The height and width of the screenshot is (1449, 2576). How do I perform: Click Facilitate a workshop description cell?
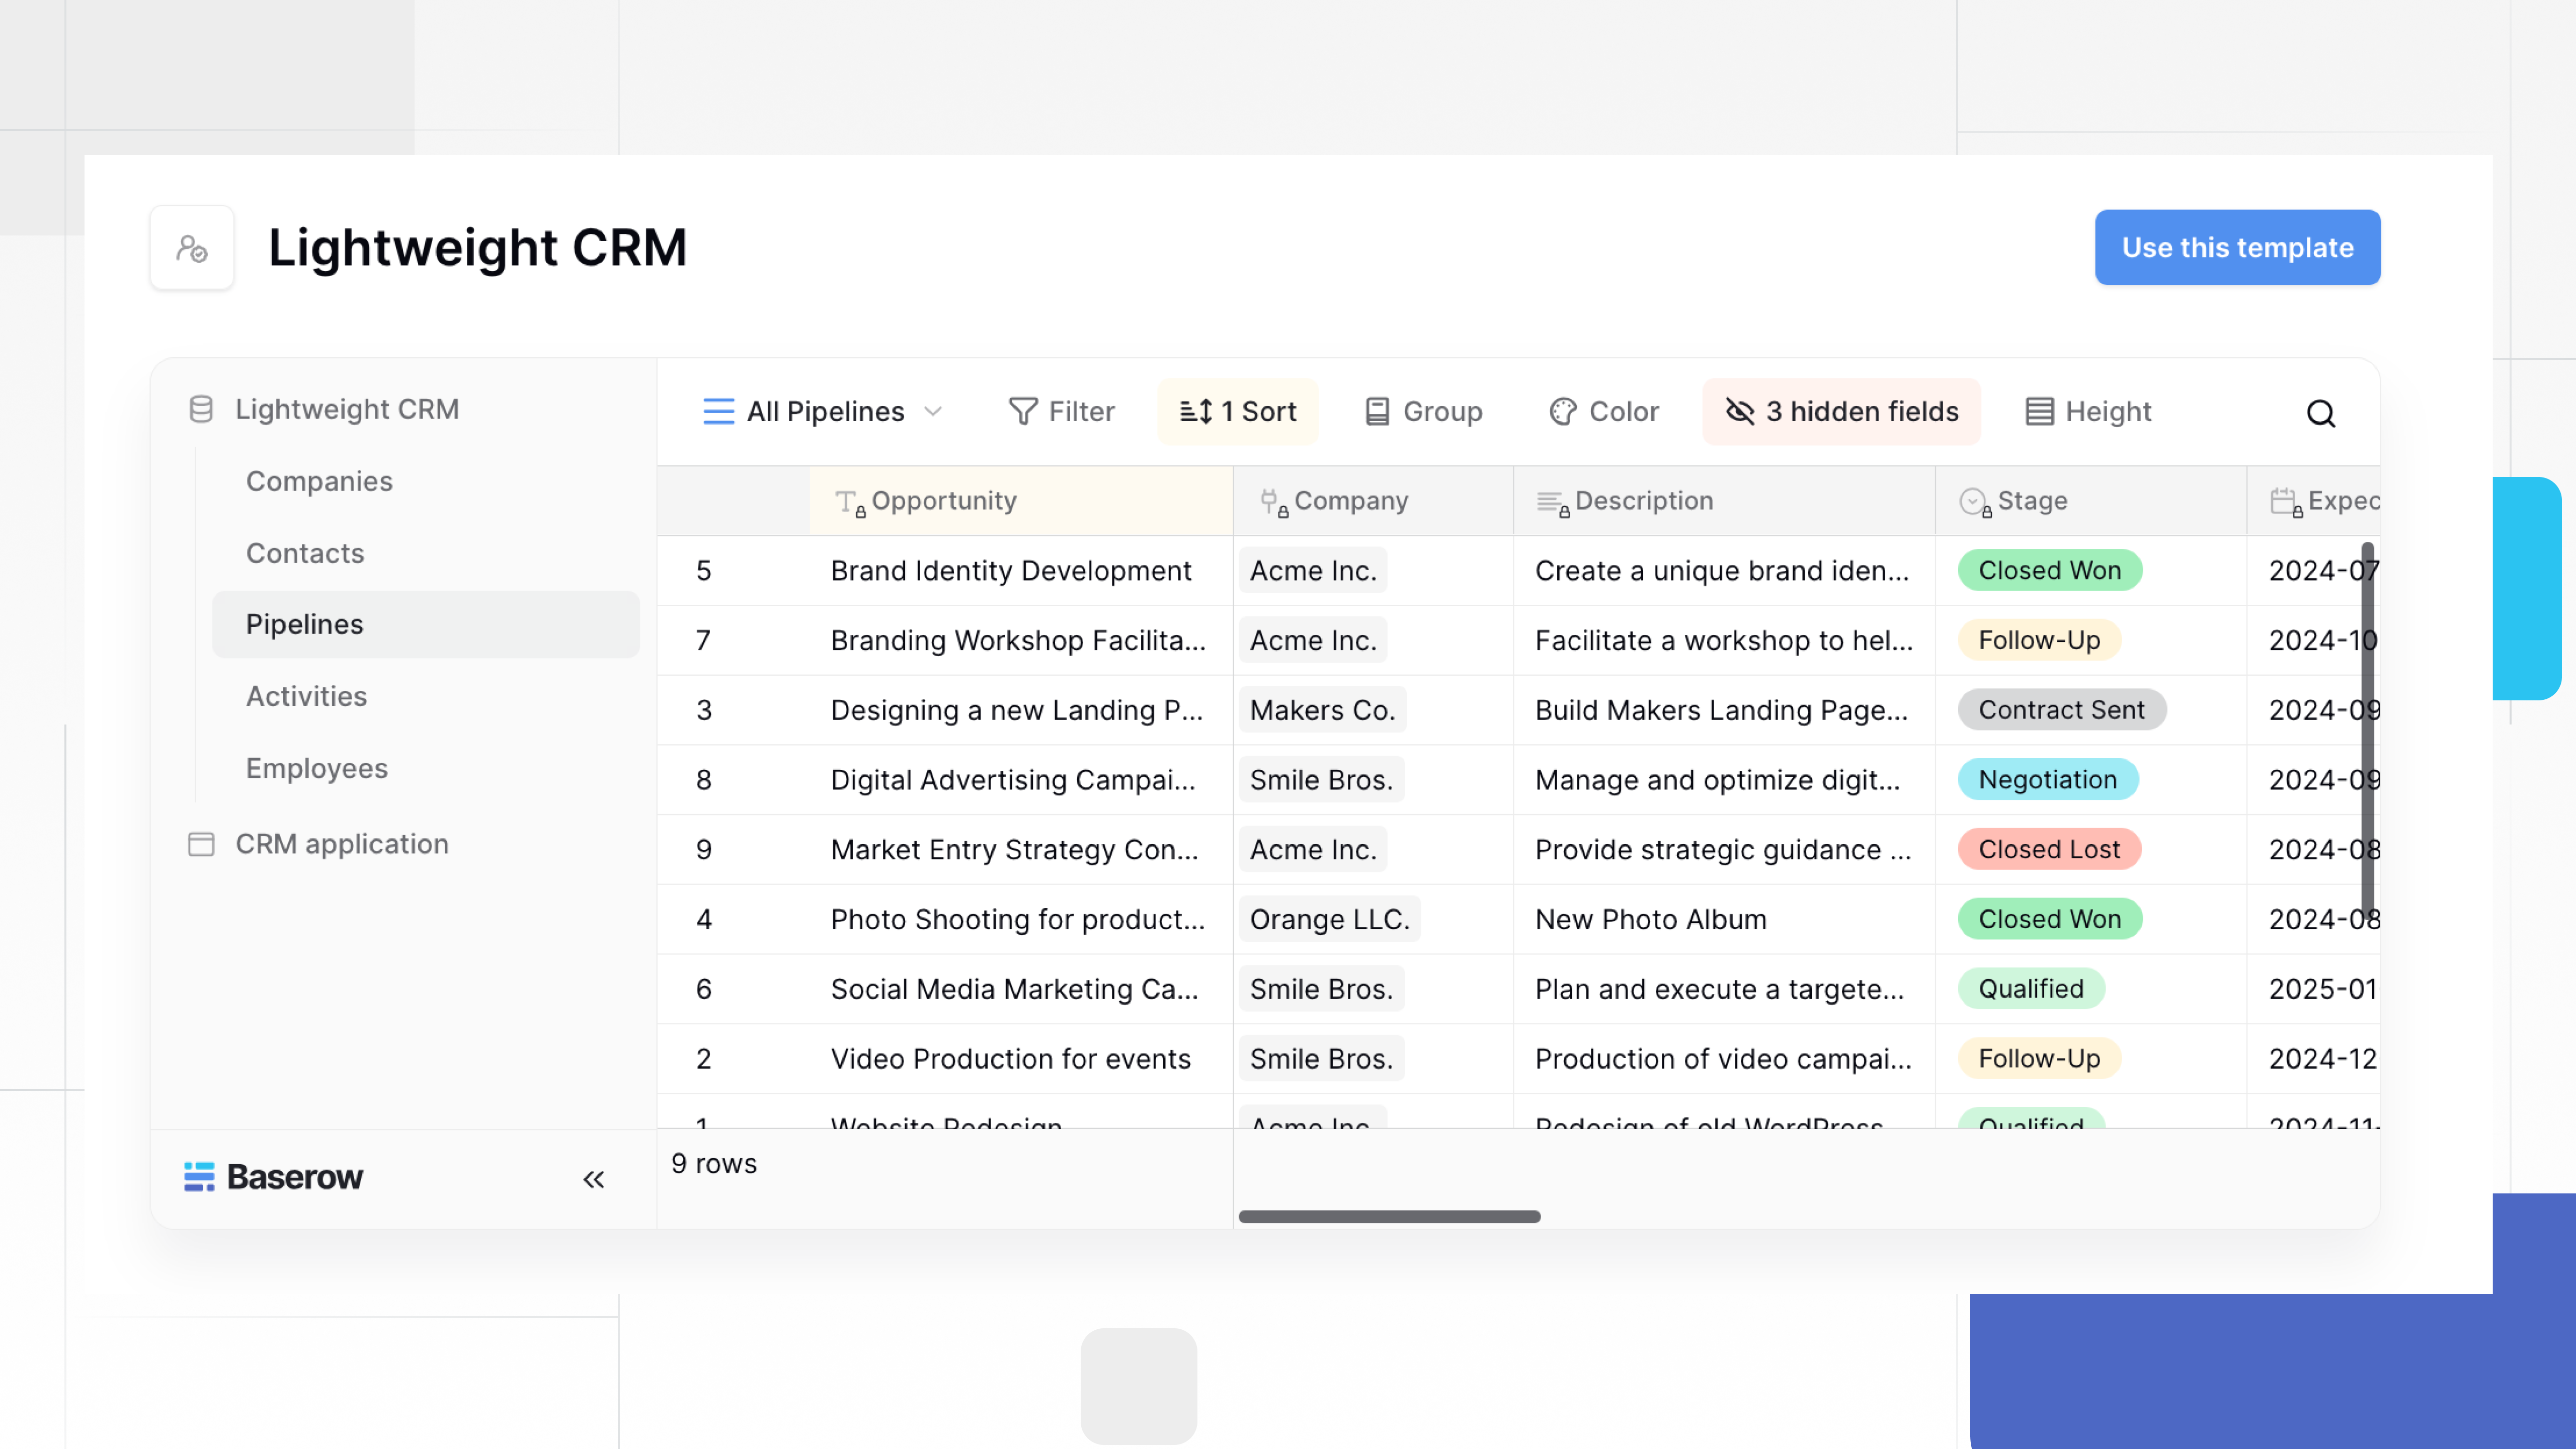tap(1724, 640)
